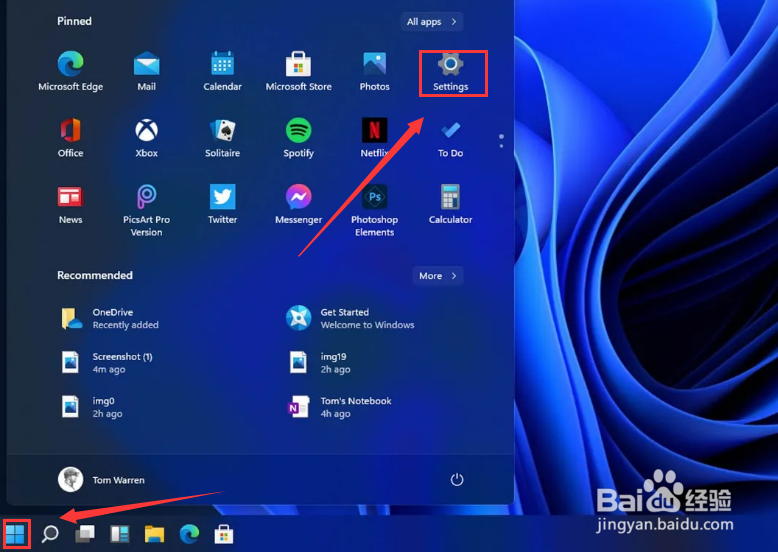778x552 pixels.
Task: Open Microsoft Store pinned app
Action: pos(298,71)
